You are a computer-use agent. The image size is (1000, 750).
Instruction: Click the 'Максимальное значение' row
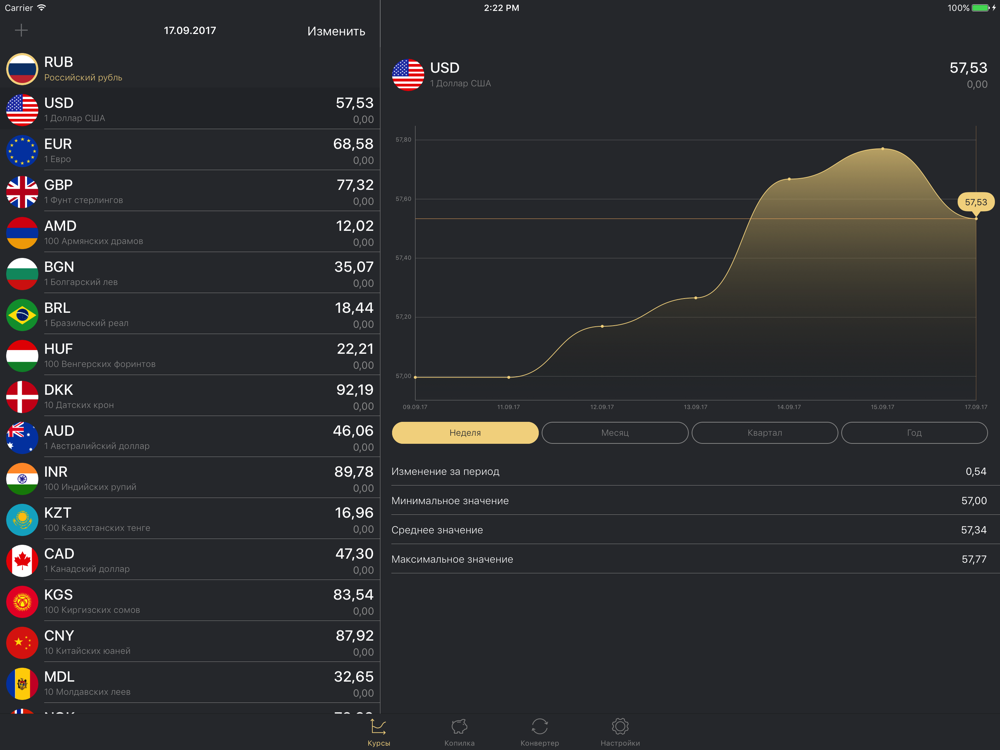tap(695, 559)
